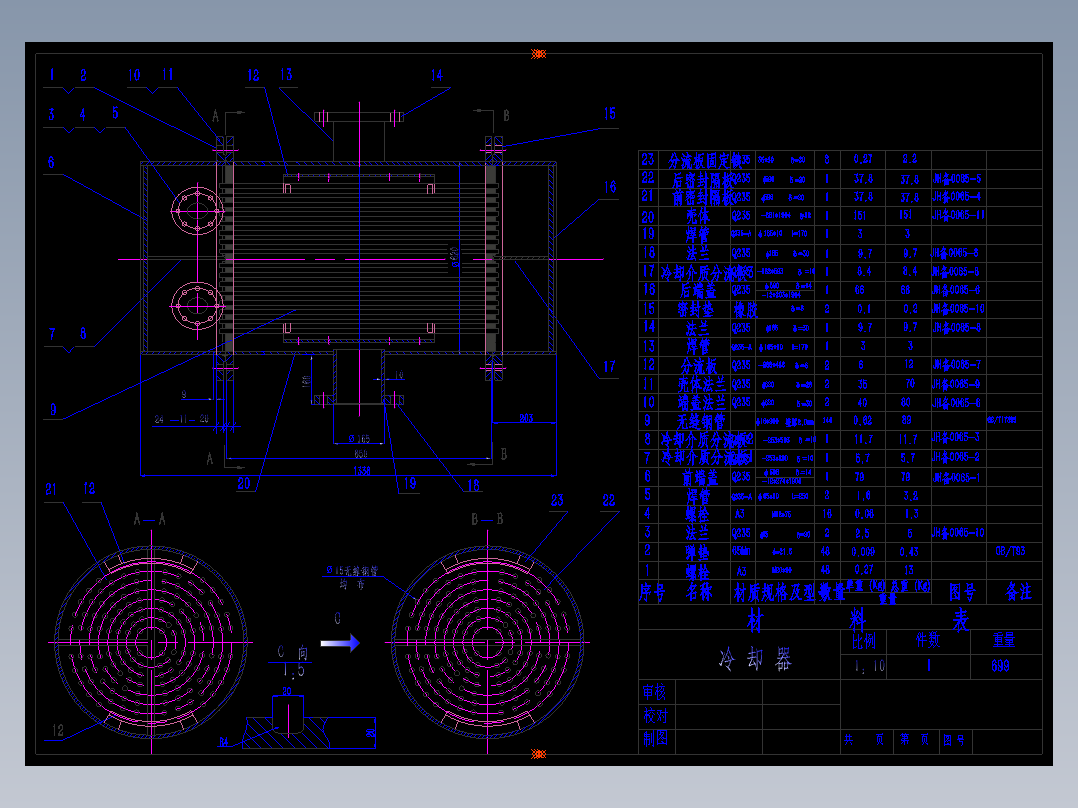Click callout number 17 right of main view

[609, 367]
